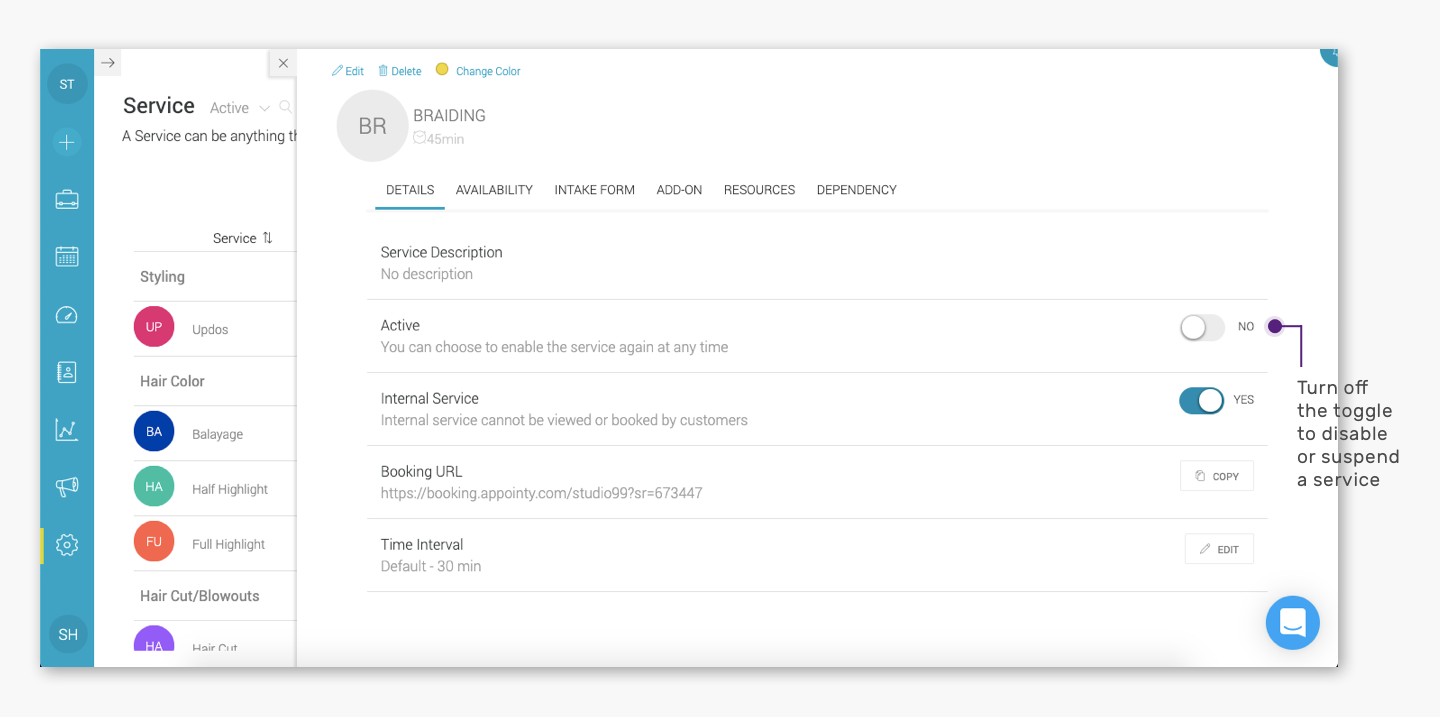This screenshot has width=1440, height=718.
Task: Open the briefcase icon in sidebar
Action: pyautogui.click(x=67, y=199)
